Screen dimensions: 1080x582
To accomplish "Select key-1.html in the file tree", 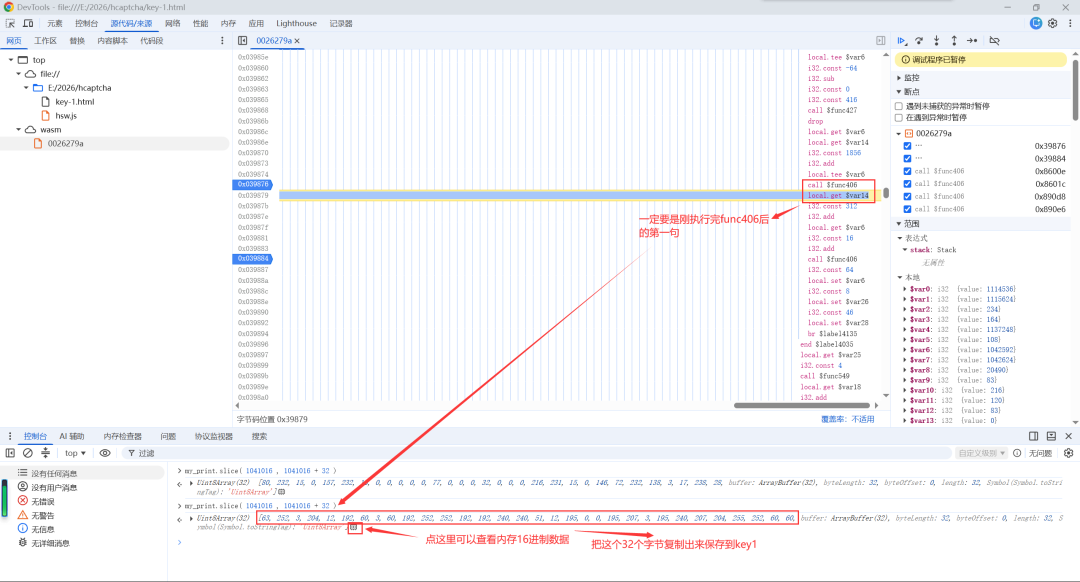I will 74,102.
